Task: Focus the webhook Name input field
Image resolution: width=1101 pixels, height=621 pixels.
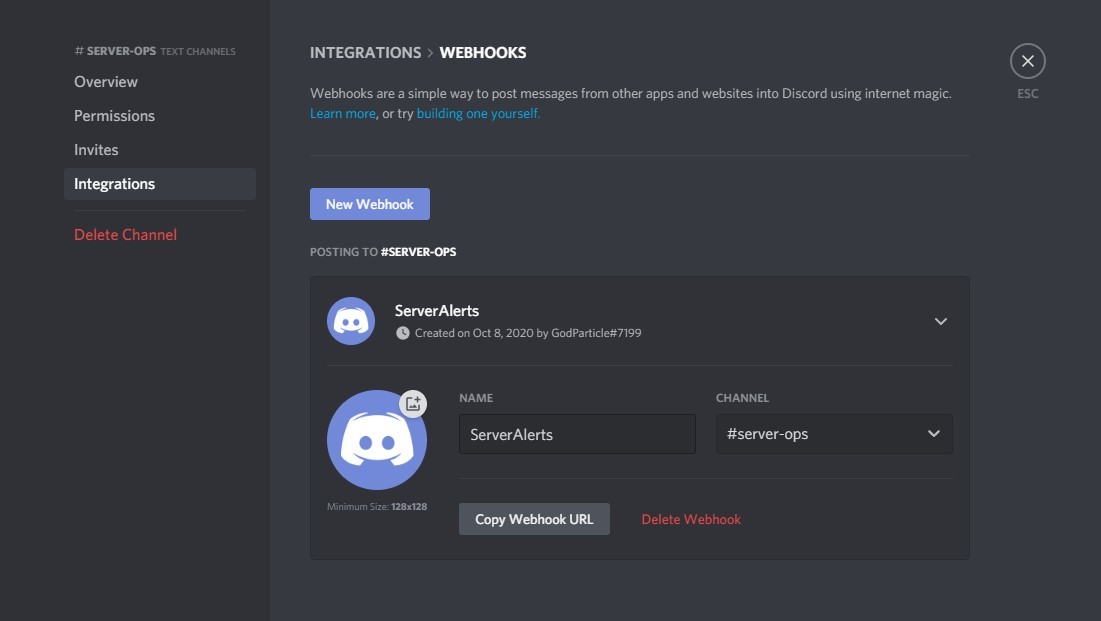Action: coord(577,435)
